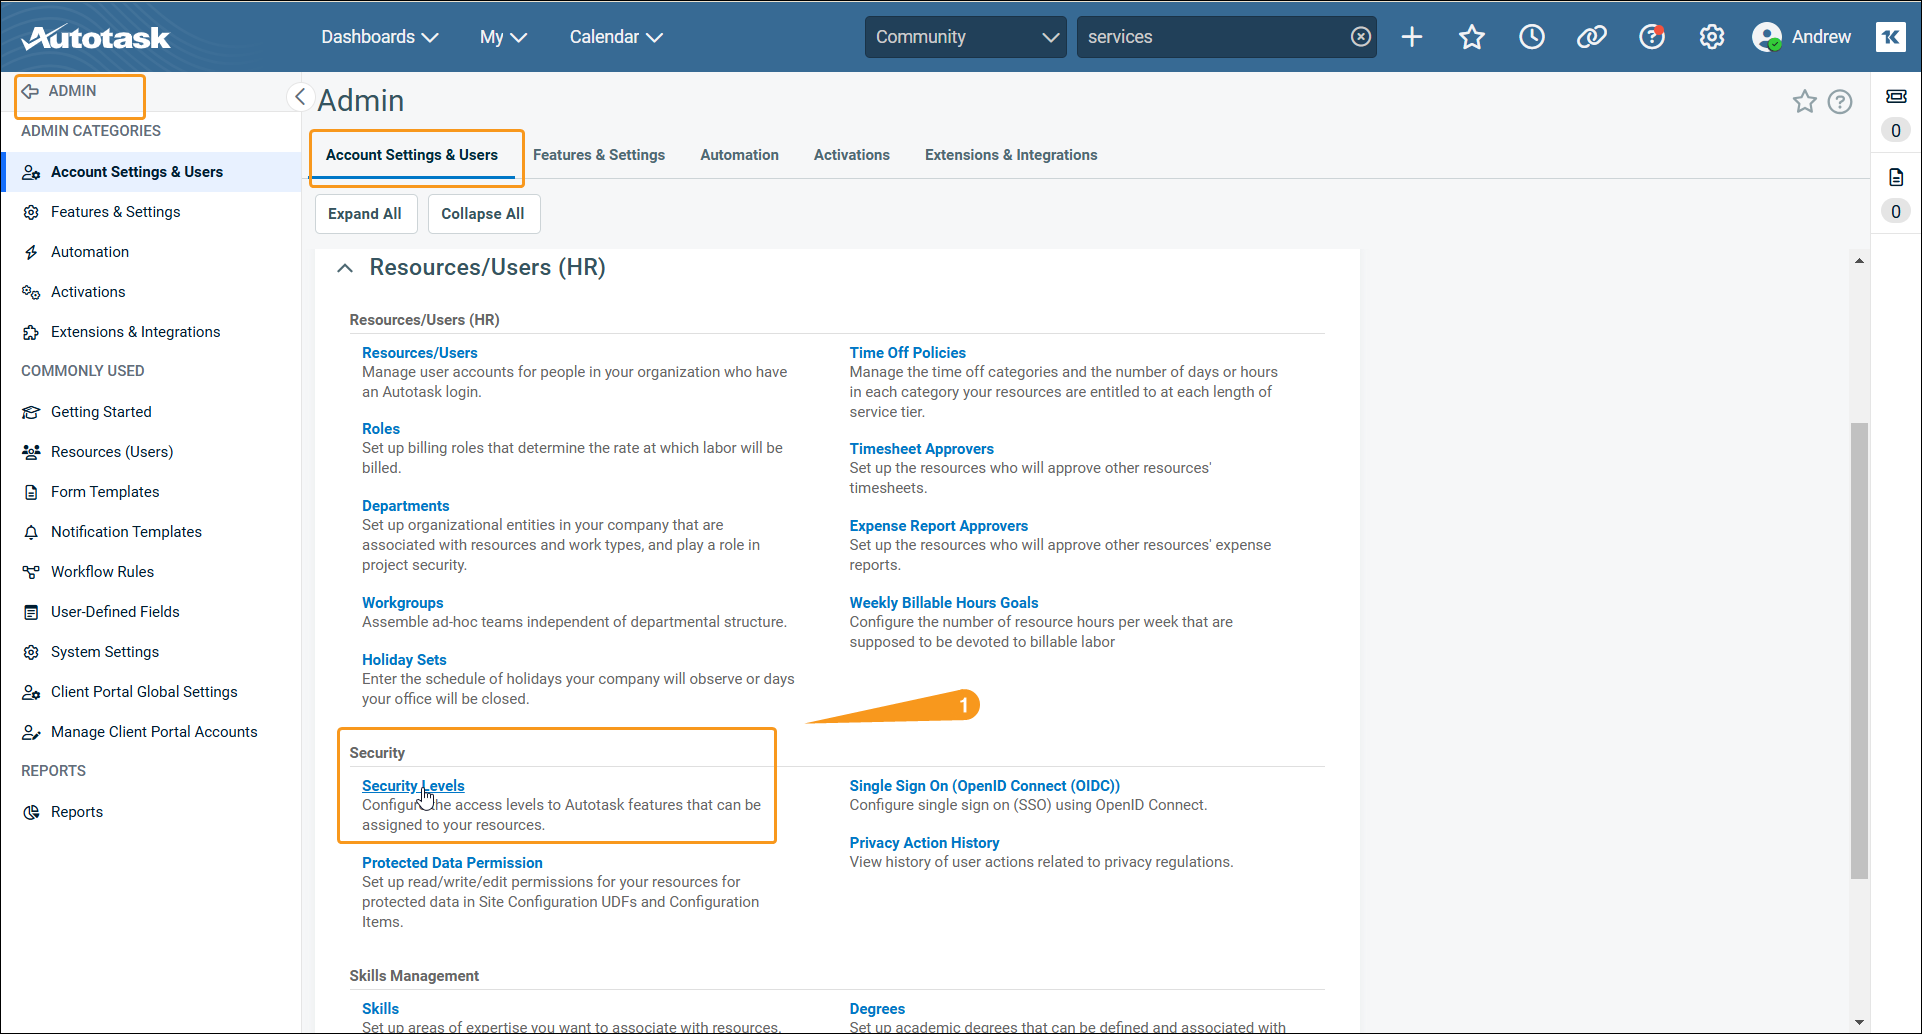Open the Security Levels link

(412, 786)
